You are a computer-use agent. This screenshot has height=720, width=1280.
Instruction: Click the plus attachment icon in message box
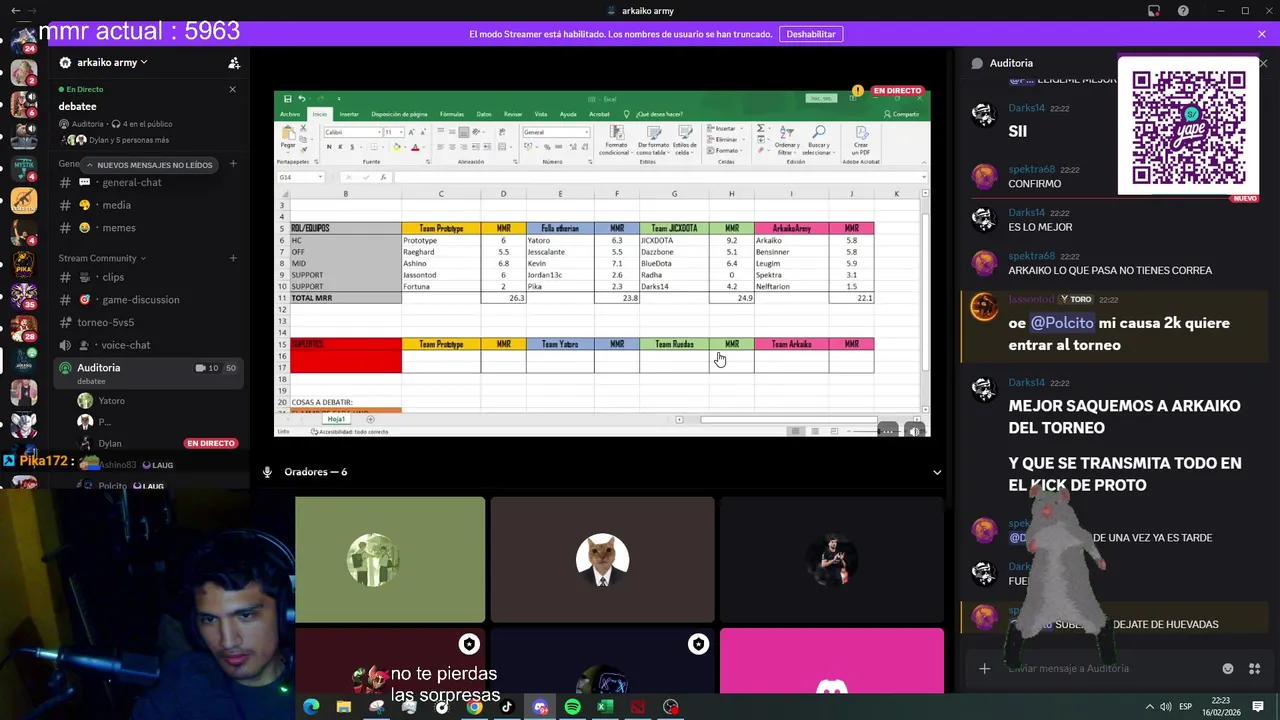[x=984, y=668]
